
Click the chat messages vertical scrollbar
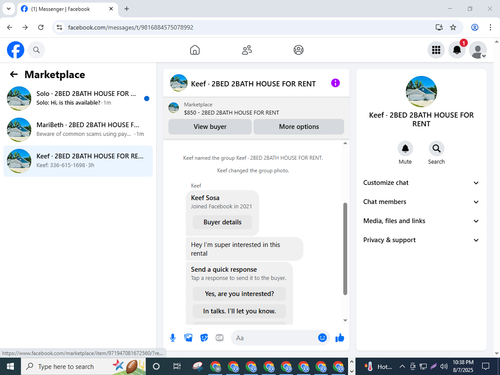point(345,249)
